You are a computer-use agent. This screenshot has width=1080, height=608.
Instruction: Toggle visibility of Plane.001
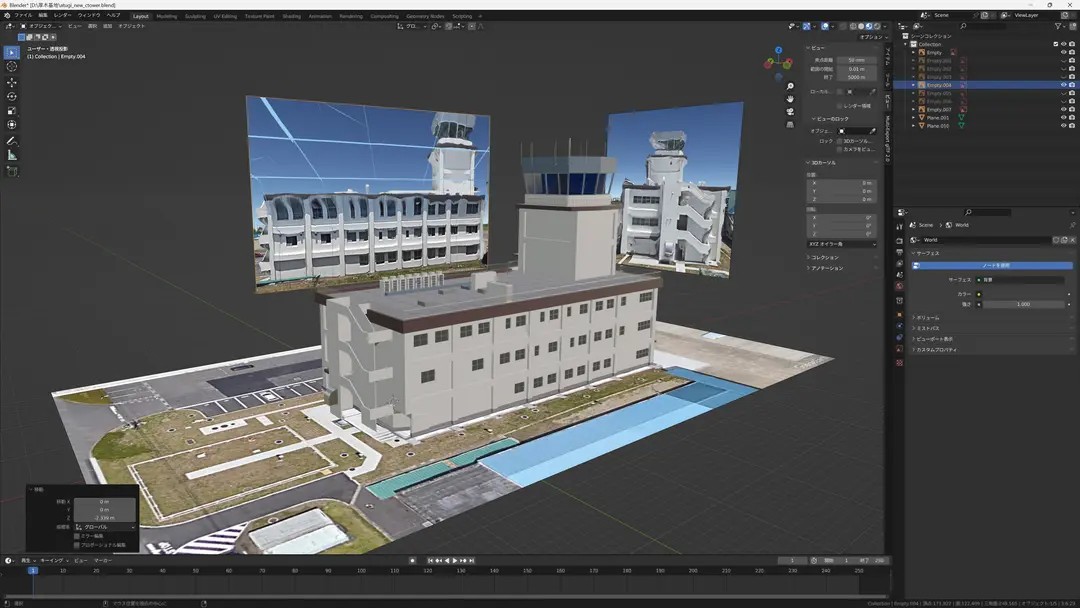[1063, 118]
